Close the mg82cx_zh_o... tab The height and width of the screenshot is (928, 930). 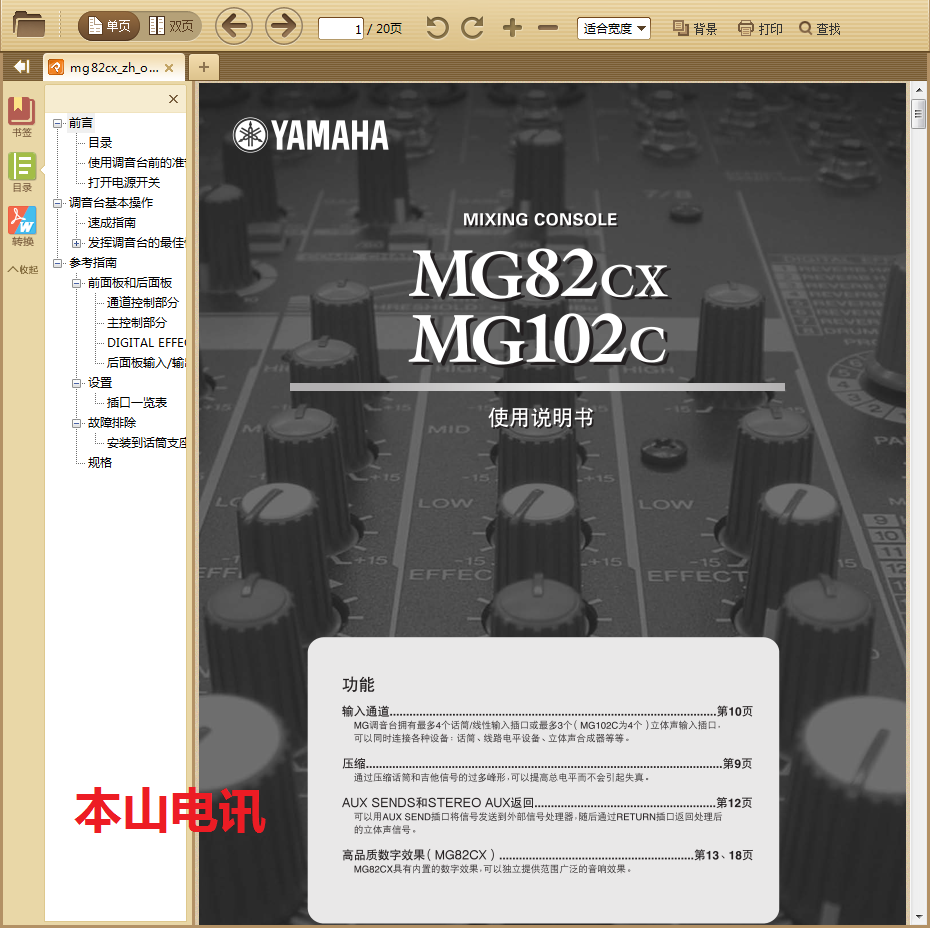[x=169, y=68]
